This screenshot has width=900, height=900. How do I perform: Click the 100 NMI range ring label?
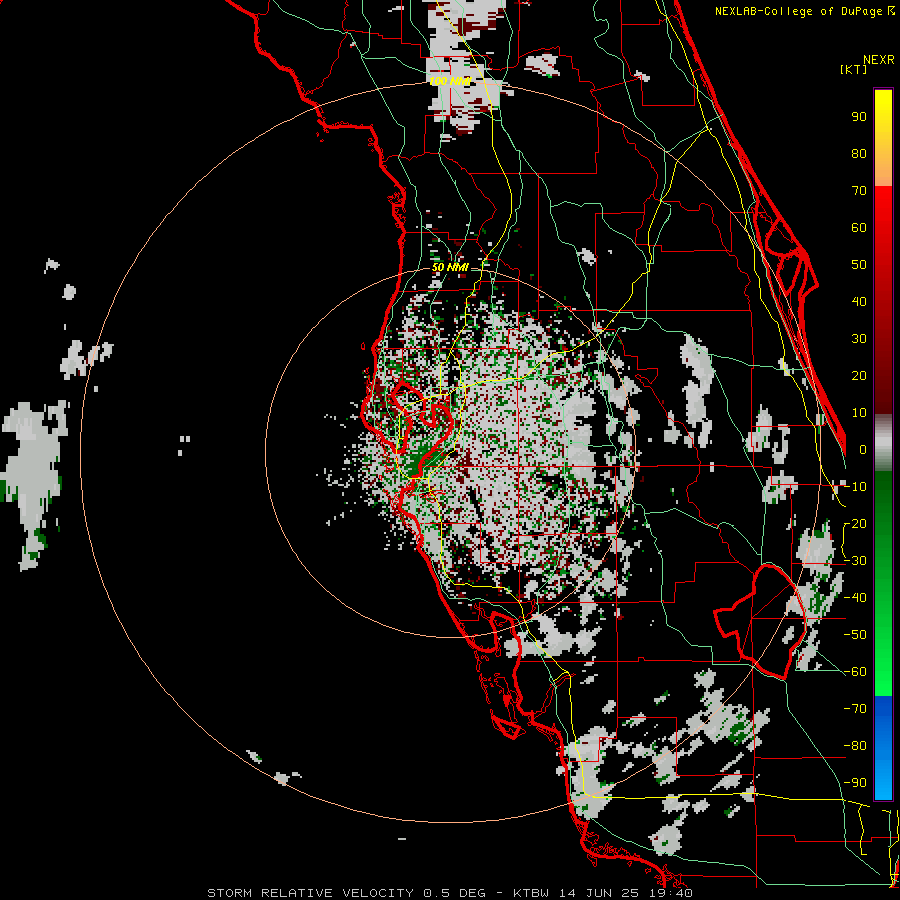pyautogui.click(x=450, y=82)
